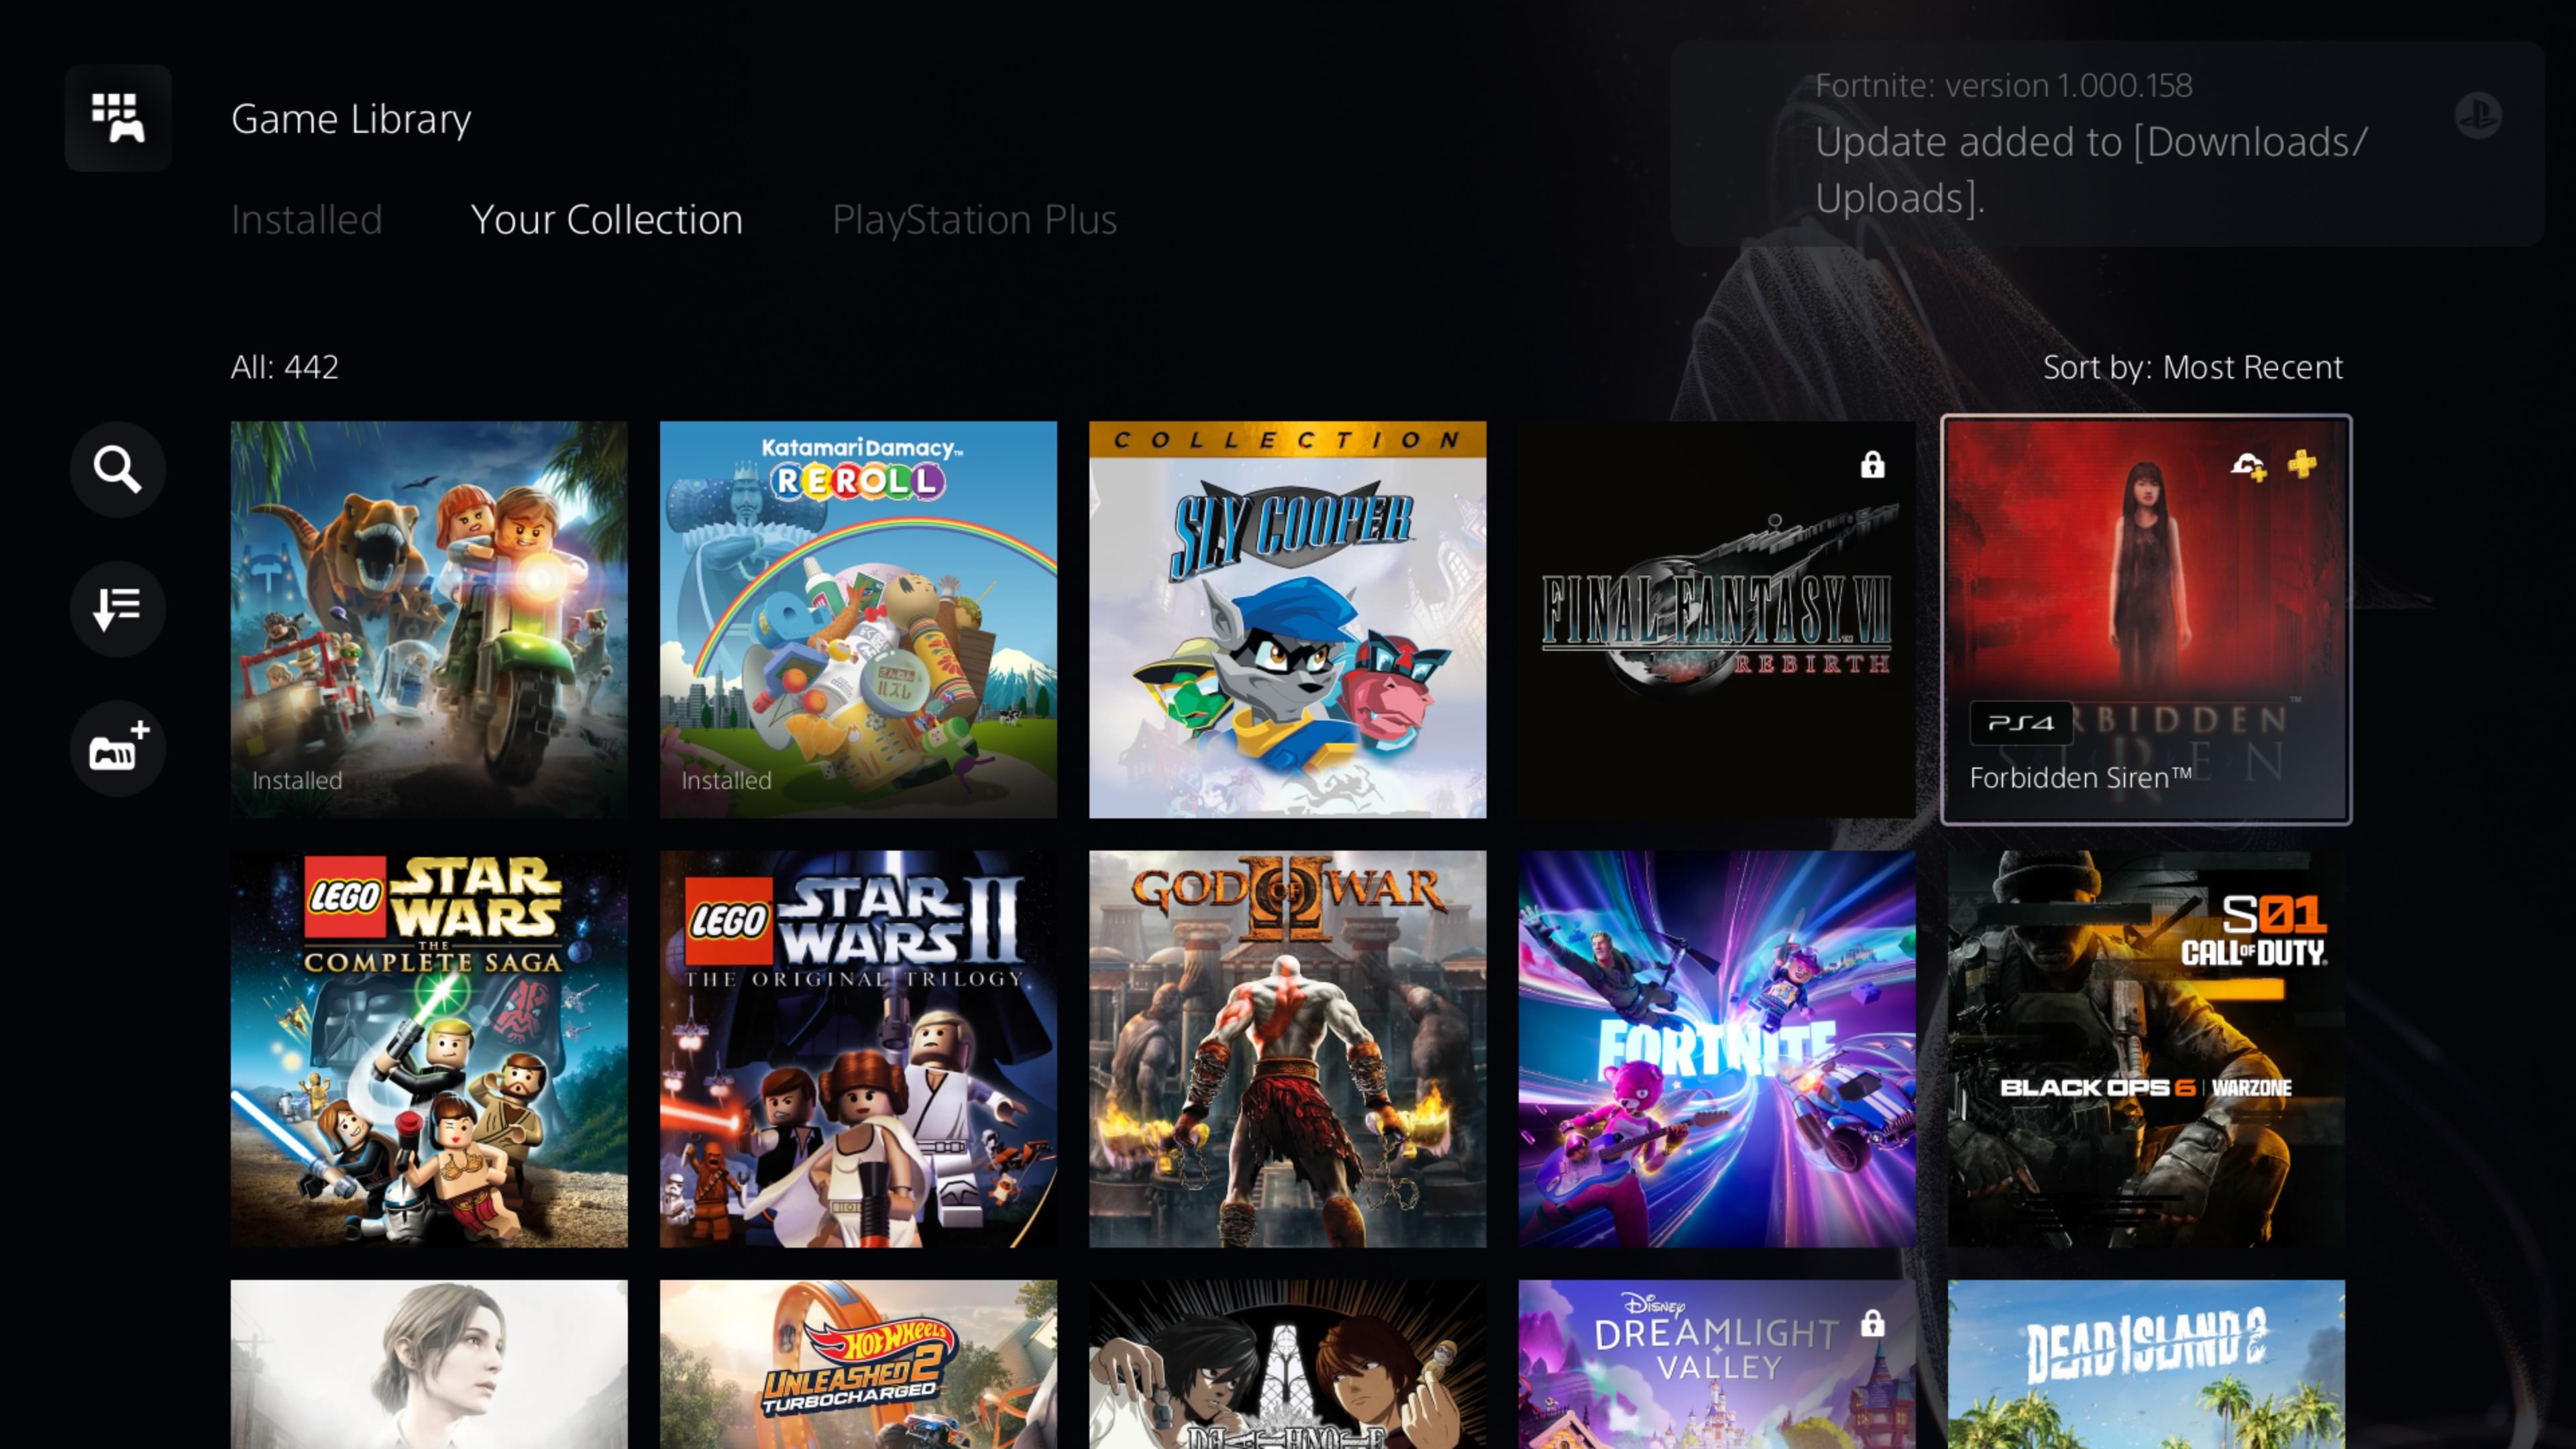
Task: Select the PlayStation Network account icon
Action: 2479,115
